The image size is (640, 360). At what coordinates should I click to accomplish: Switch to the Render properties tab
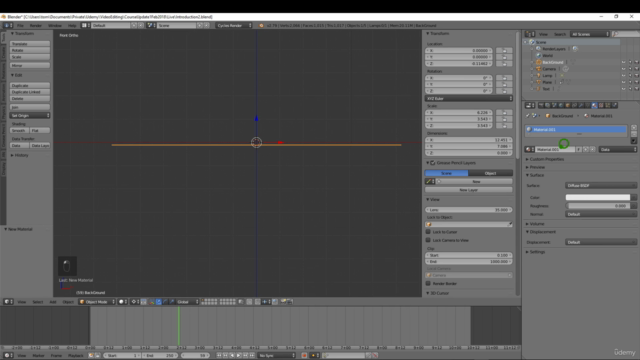point(541,105)
